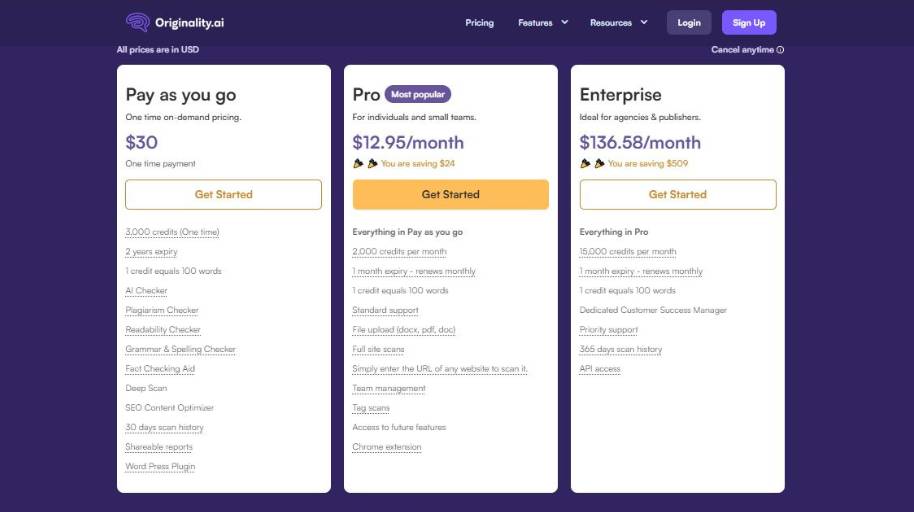Click the Team management feature link

388,388
